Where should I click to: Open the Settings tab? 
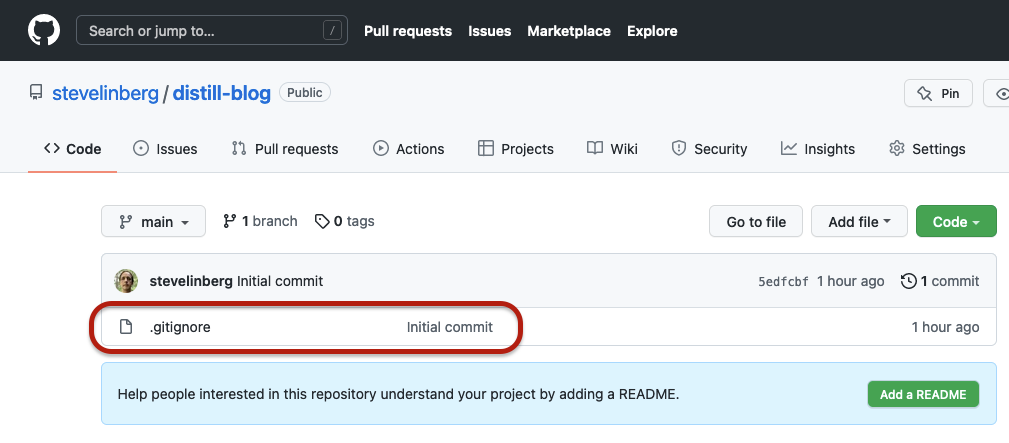(x=927, y=149)
